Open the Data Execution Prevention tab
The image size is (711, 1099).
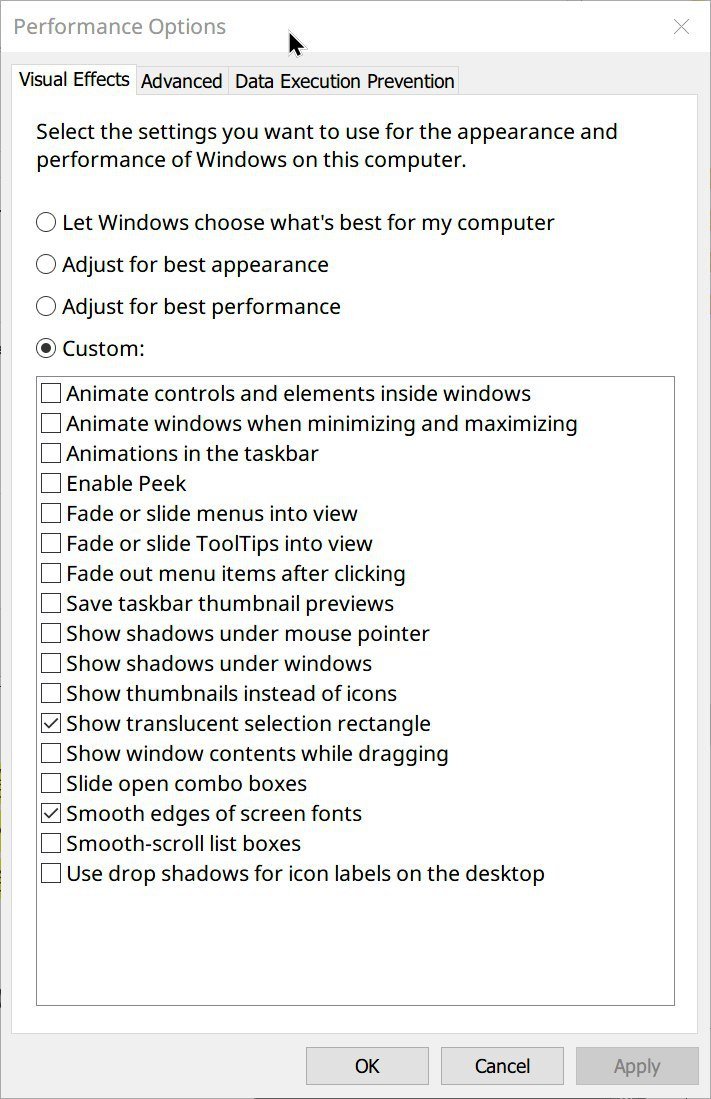pyautogui.click(x=344, y=81)
